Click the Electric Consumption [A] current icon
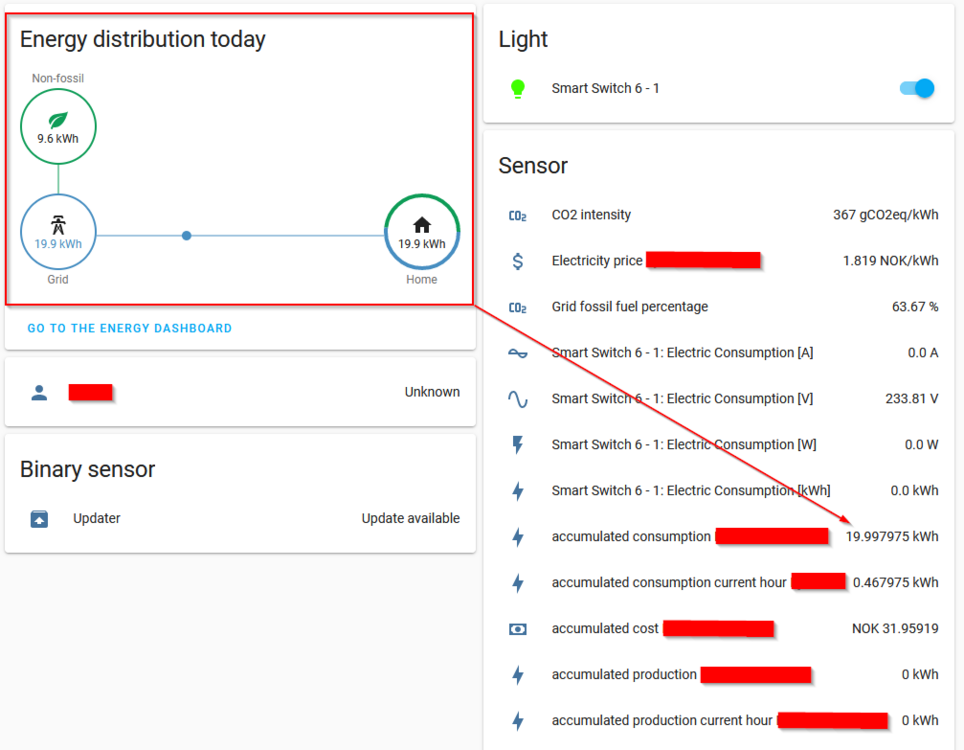 517,353
